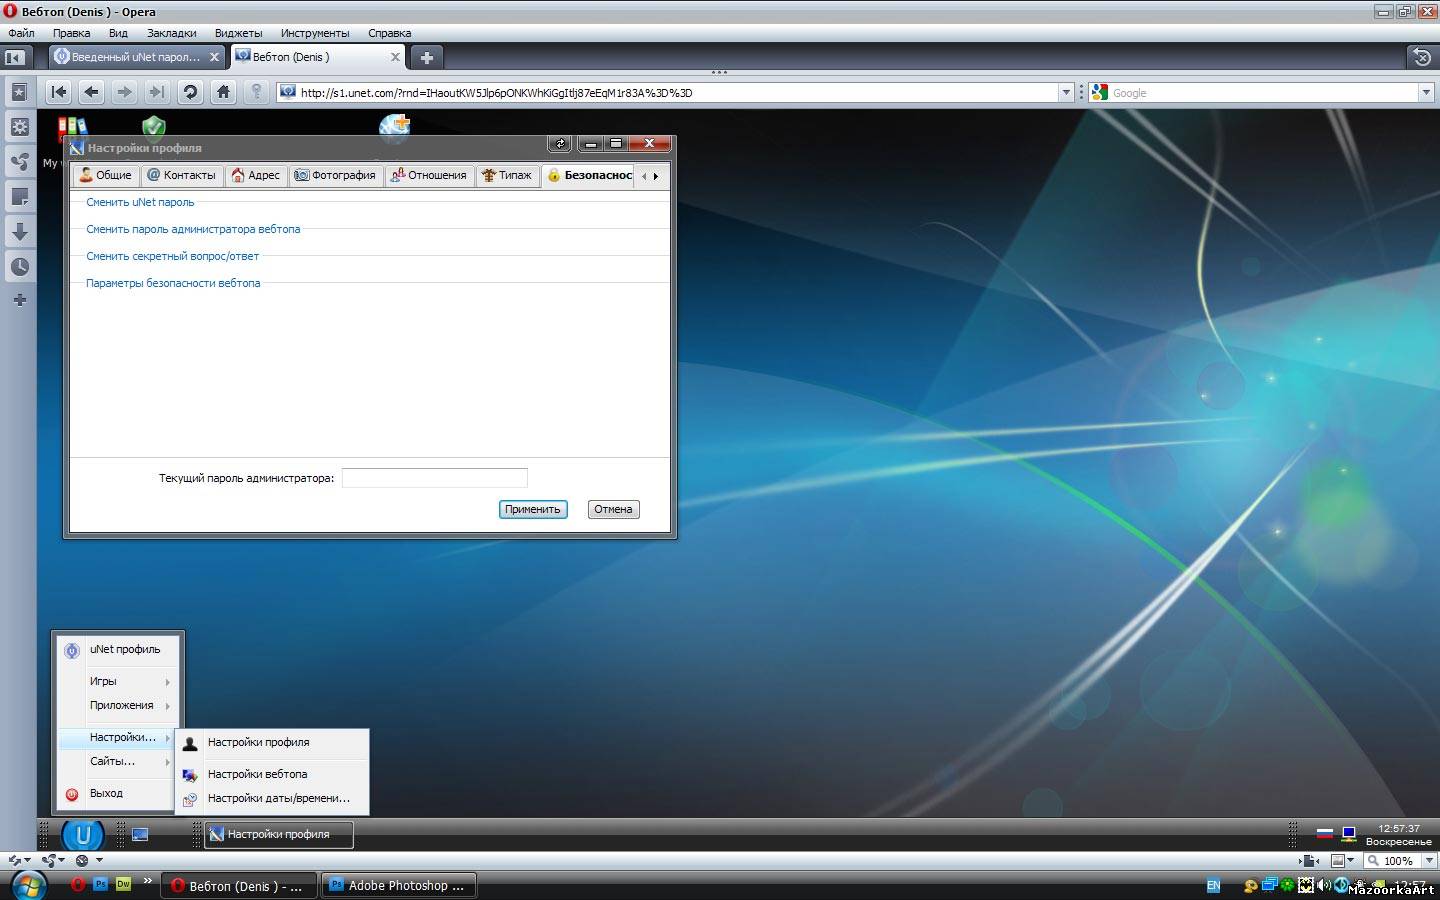The height and width of the screenshot is (900, 1440).
Task: Open the Notes panel icon
Action: click(x=19, y=197)
